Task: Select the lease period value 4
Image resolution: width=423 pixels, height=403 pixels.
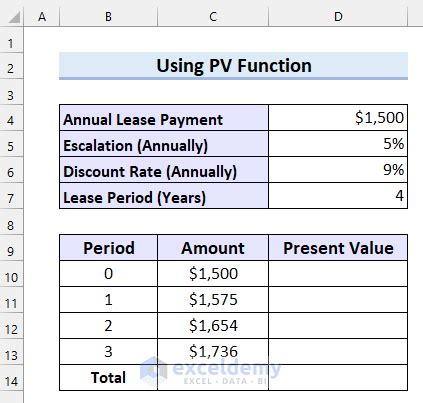Action: click(338, 196)
